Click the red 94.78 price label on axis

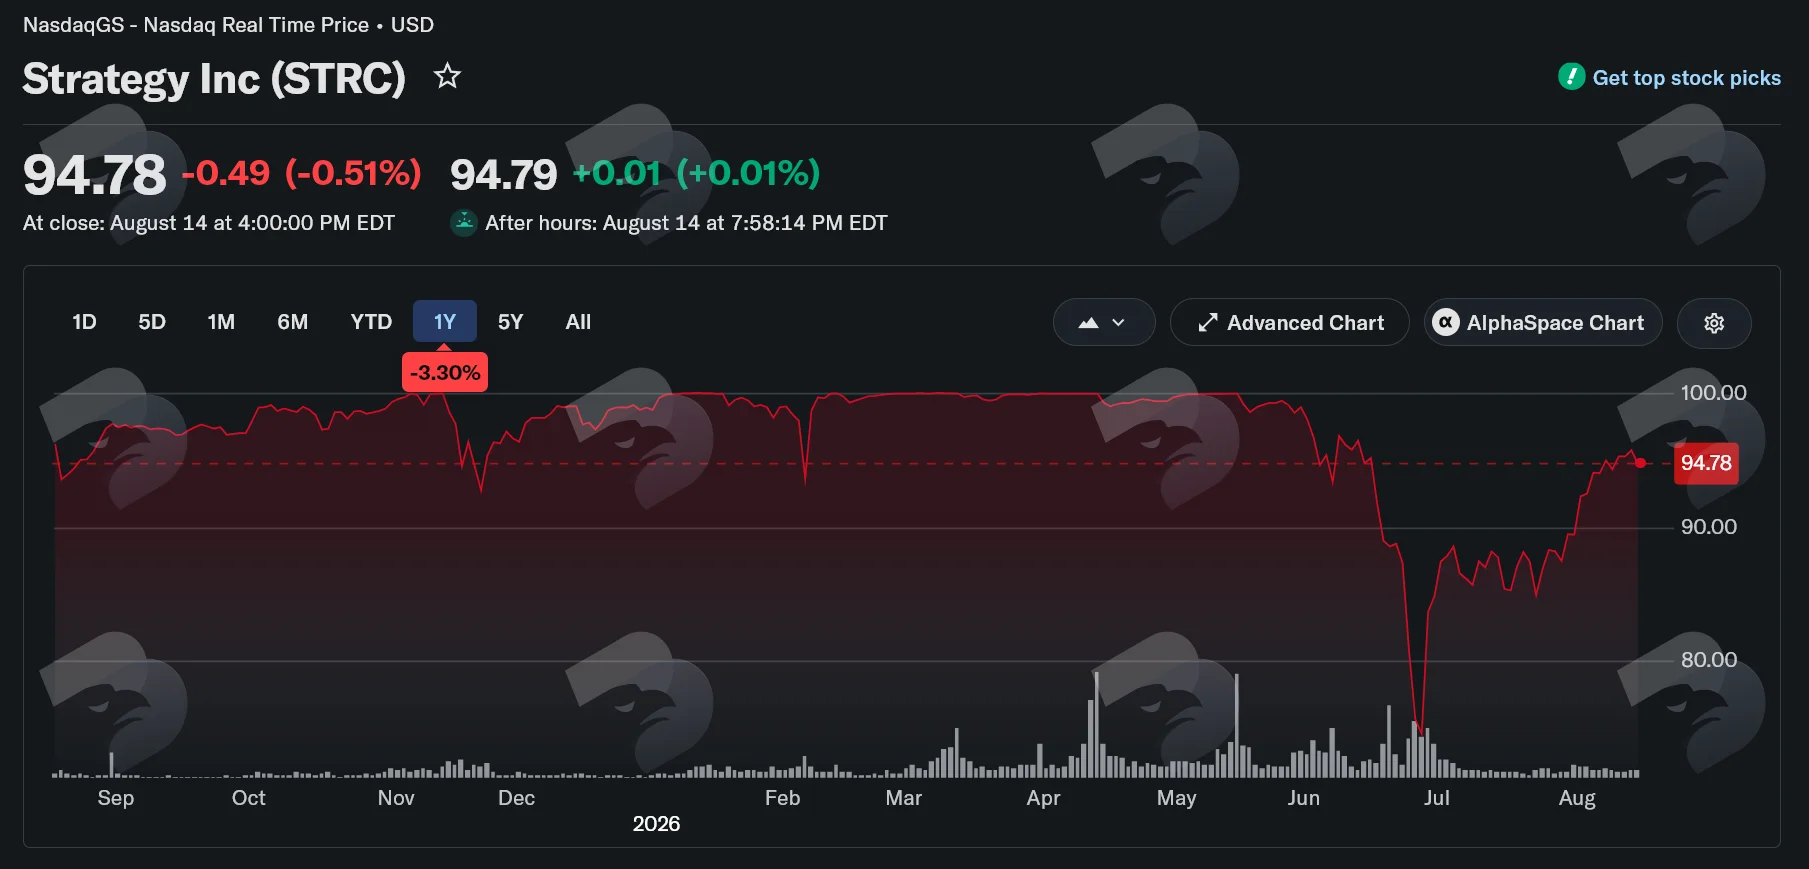(1706, 463)
